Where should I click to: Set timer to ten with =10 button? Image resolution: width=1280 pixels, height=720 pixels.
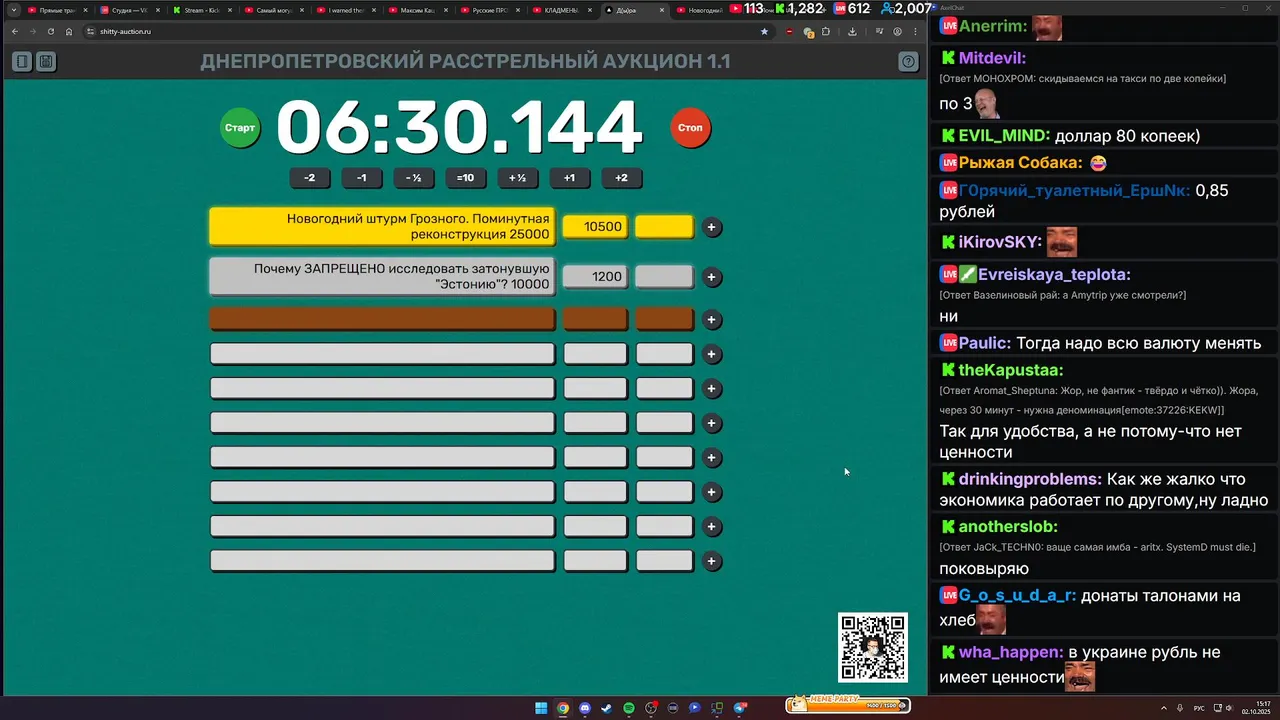465,178
